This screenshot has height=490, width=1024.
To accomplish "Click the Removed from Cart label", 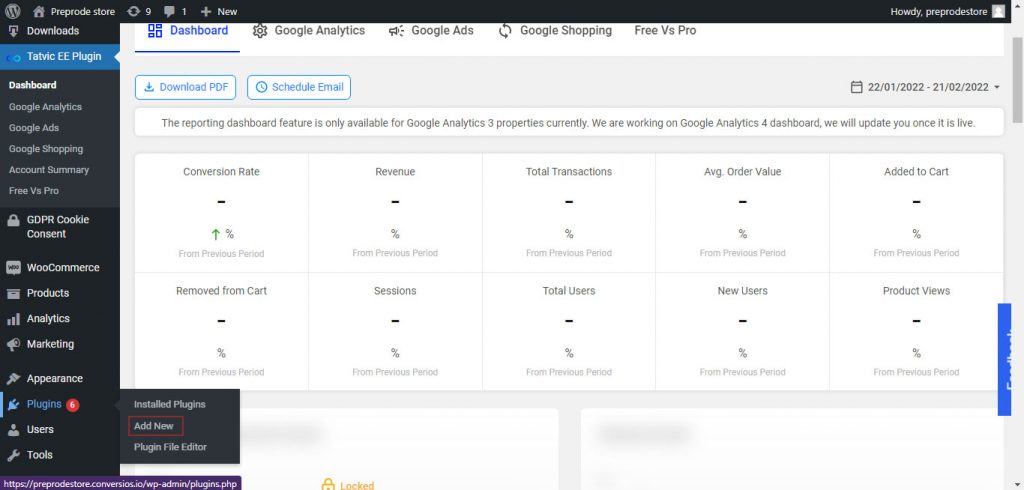I will point(221,291).
